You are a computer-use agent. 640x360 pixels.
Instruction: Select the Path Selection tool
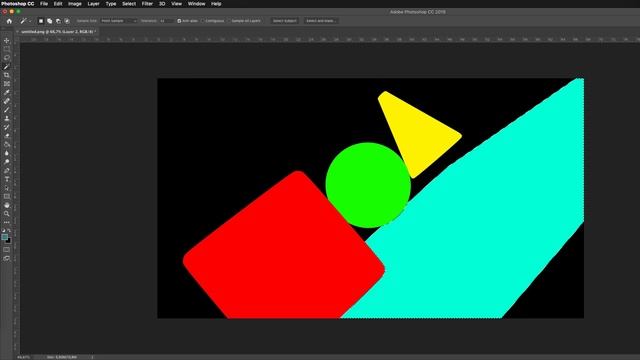click(x=7, y=188)
